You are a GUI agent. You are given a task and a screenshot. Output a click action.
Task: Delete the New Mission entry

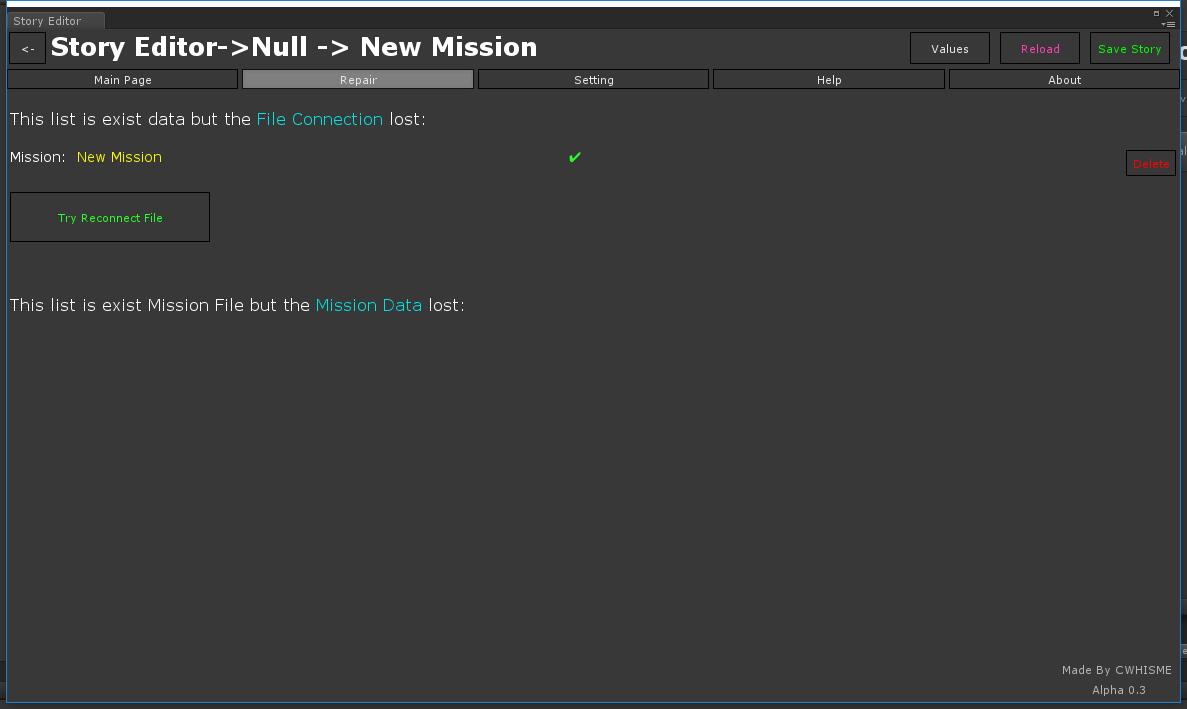(x=1150, y=164)
